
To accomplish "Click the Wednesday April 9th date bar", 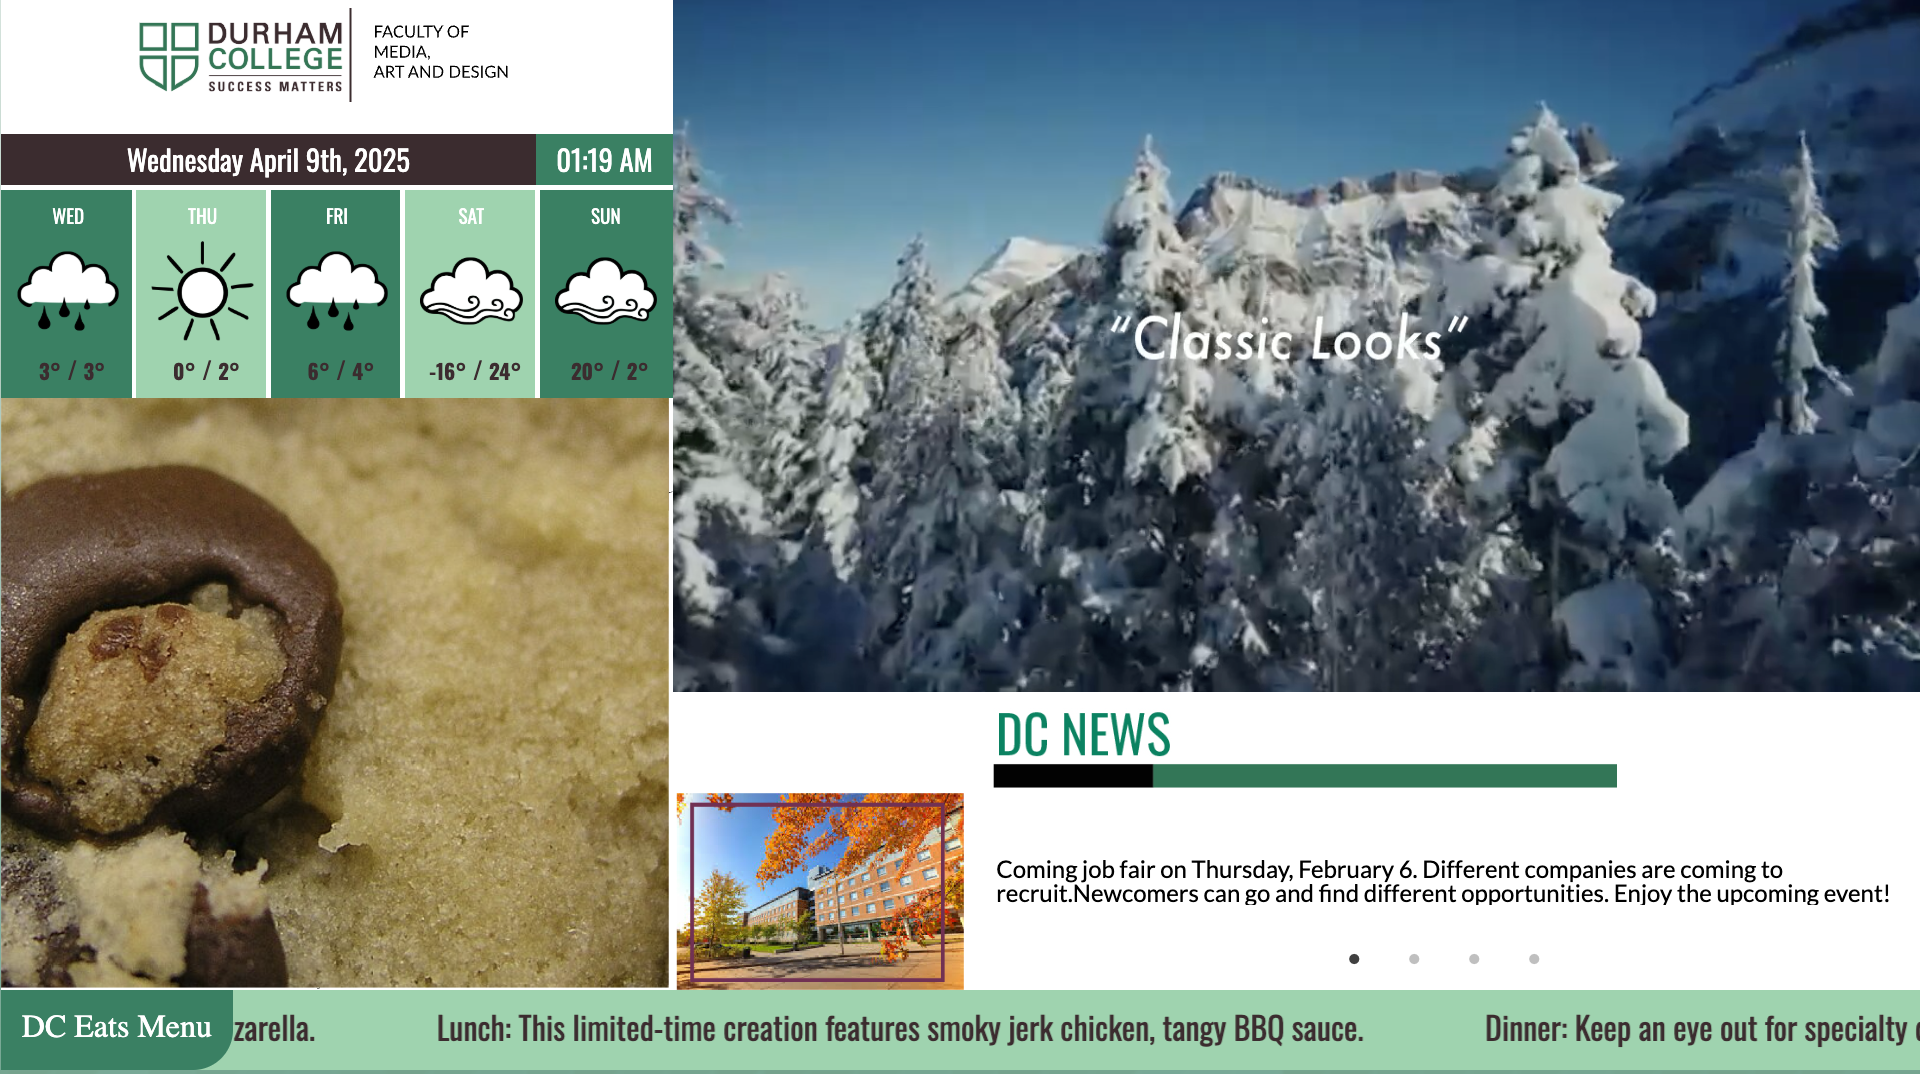I will 268,160.
